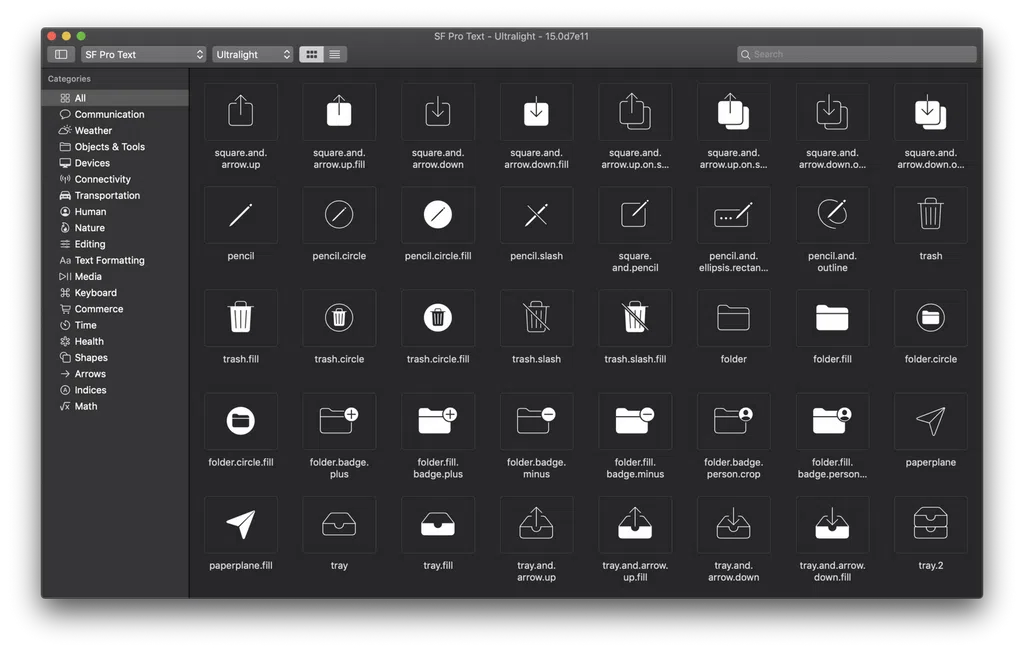Viewport: 1024px width, 653px height.
Task: Select the Devices category
Action: [115, 163]
